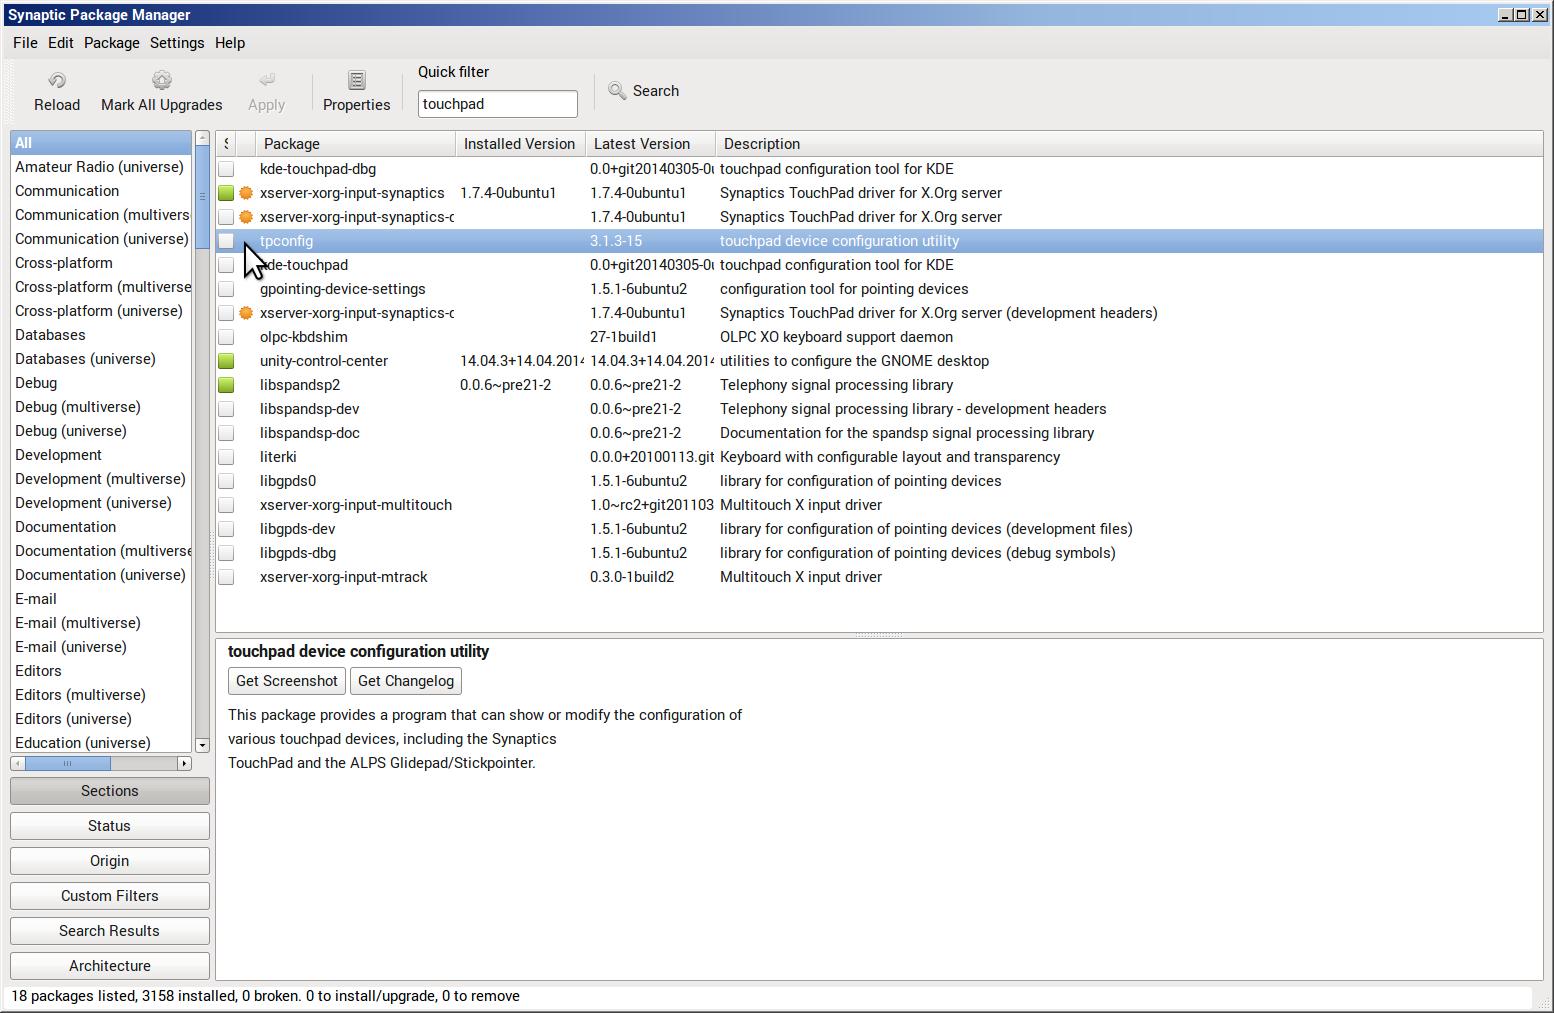Mark the tpconfig package checkbox
The height and width of the screenshot is (1013, 1554).
[226, 241]
